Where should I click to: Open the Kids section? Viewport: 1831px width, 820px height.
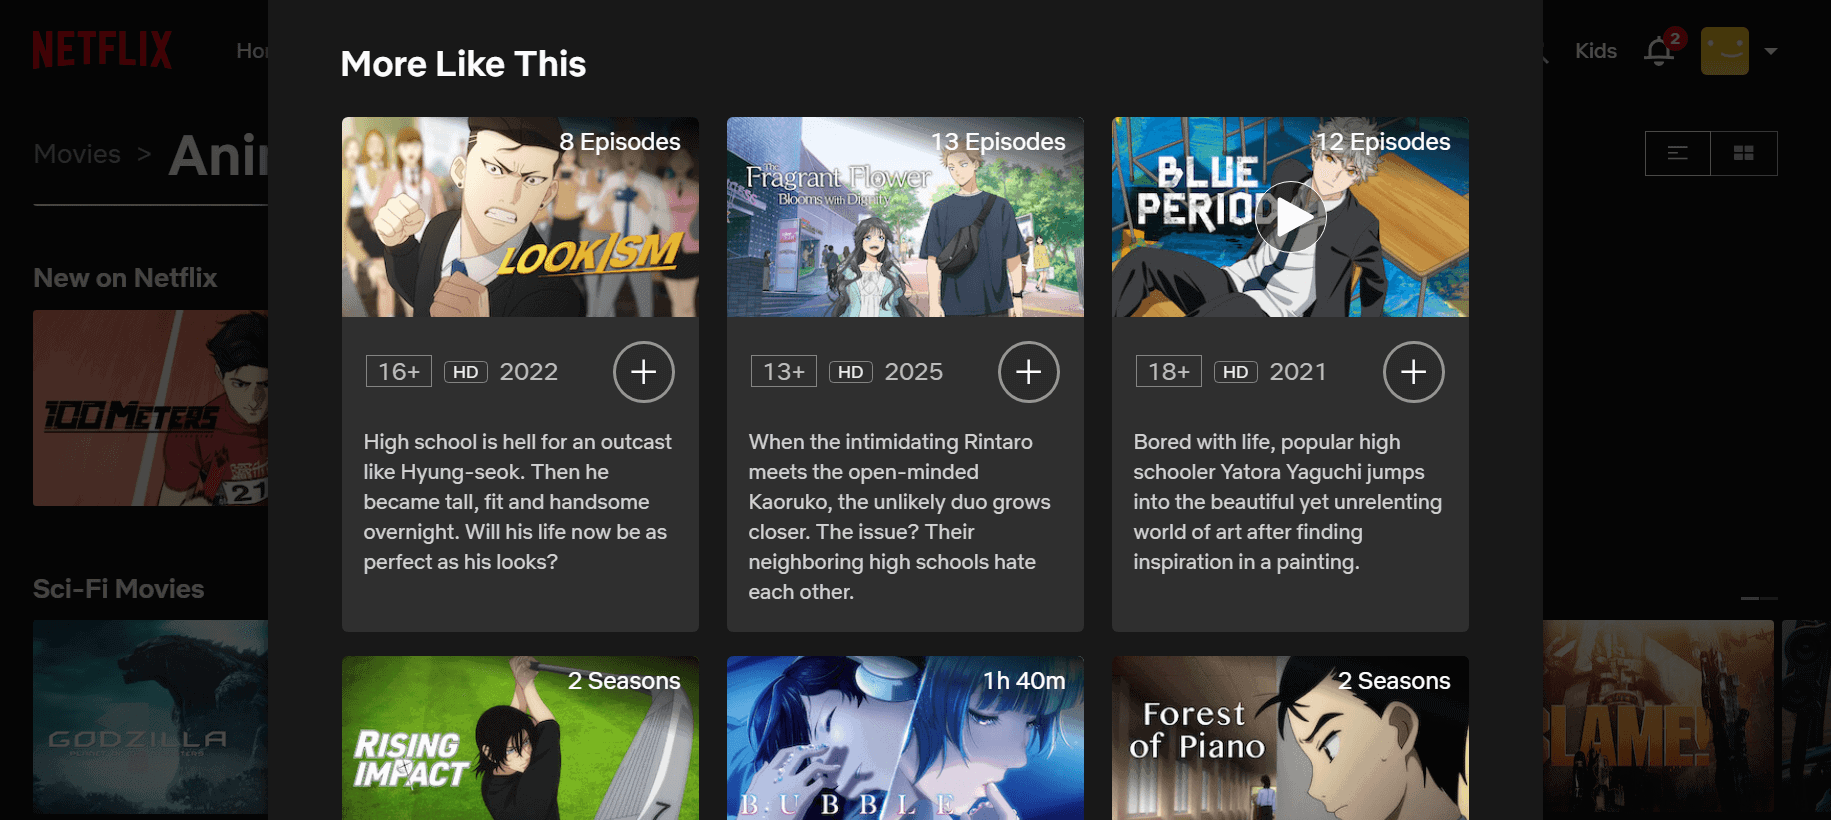coord(1595,51)
